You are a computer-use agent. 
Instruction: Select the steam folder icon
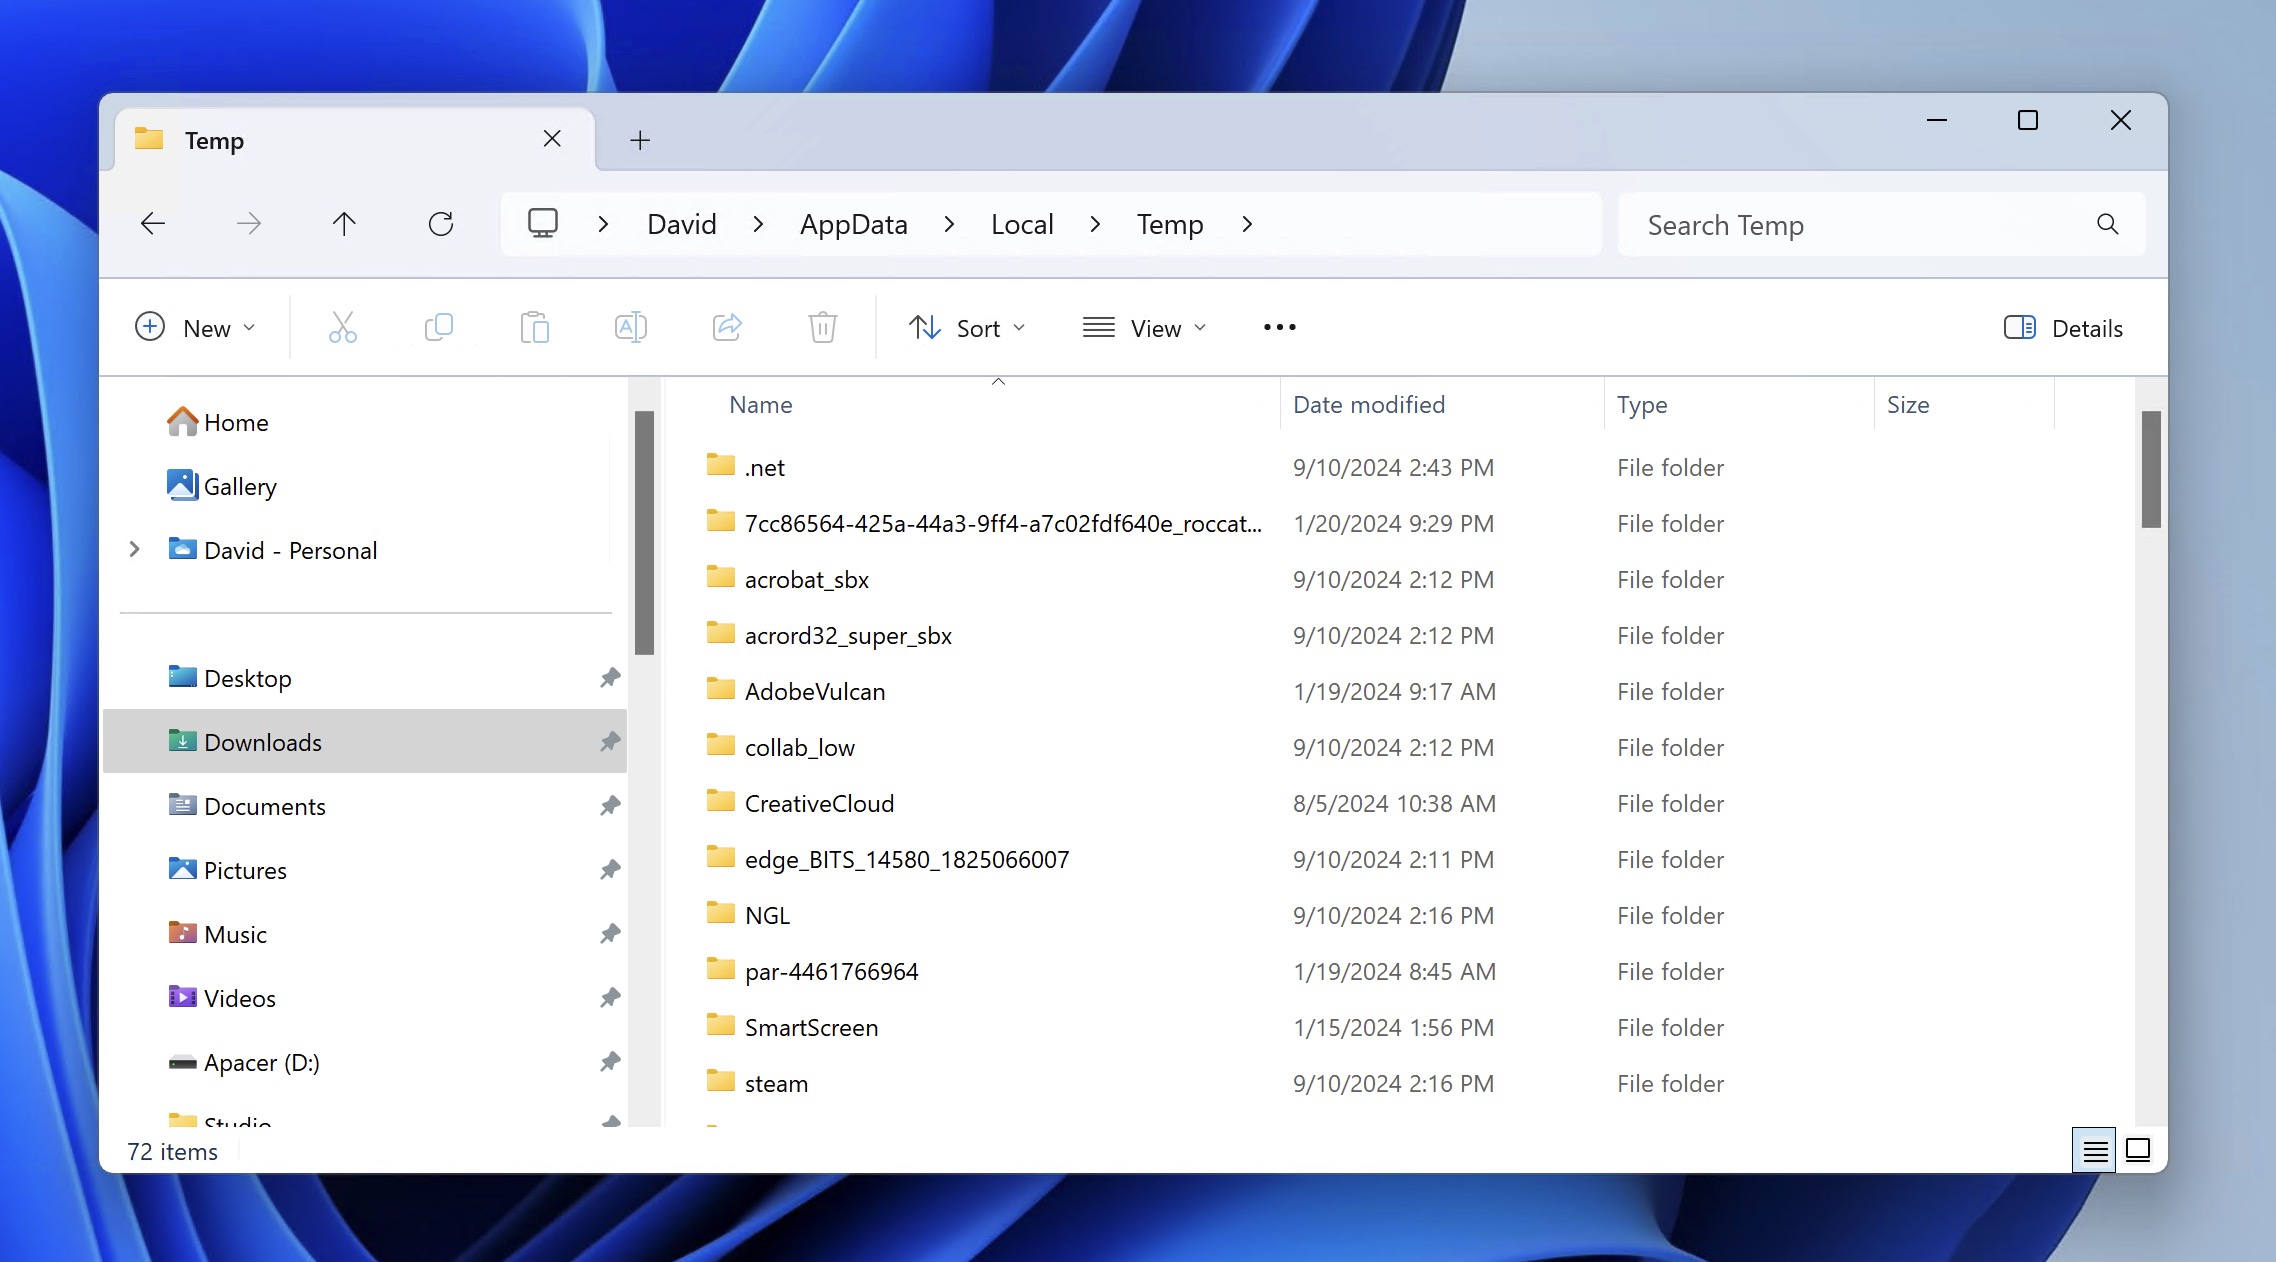click(x=720, y=1081)
